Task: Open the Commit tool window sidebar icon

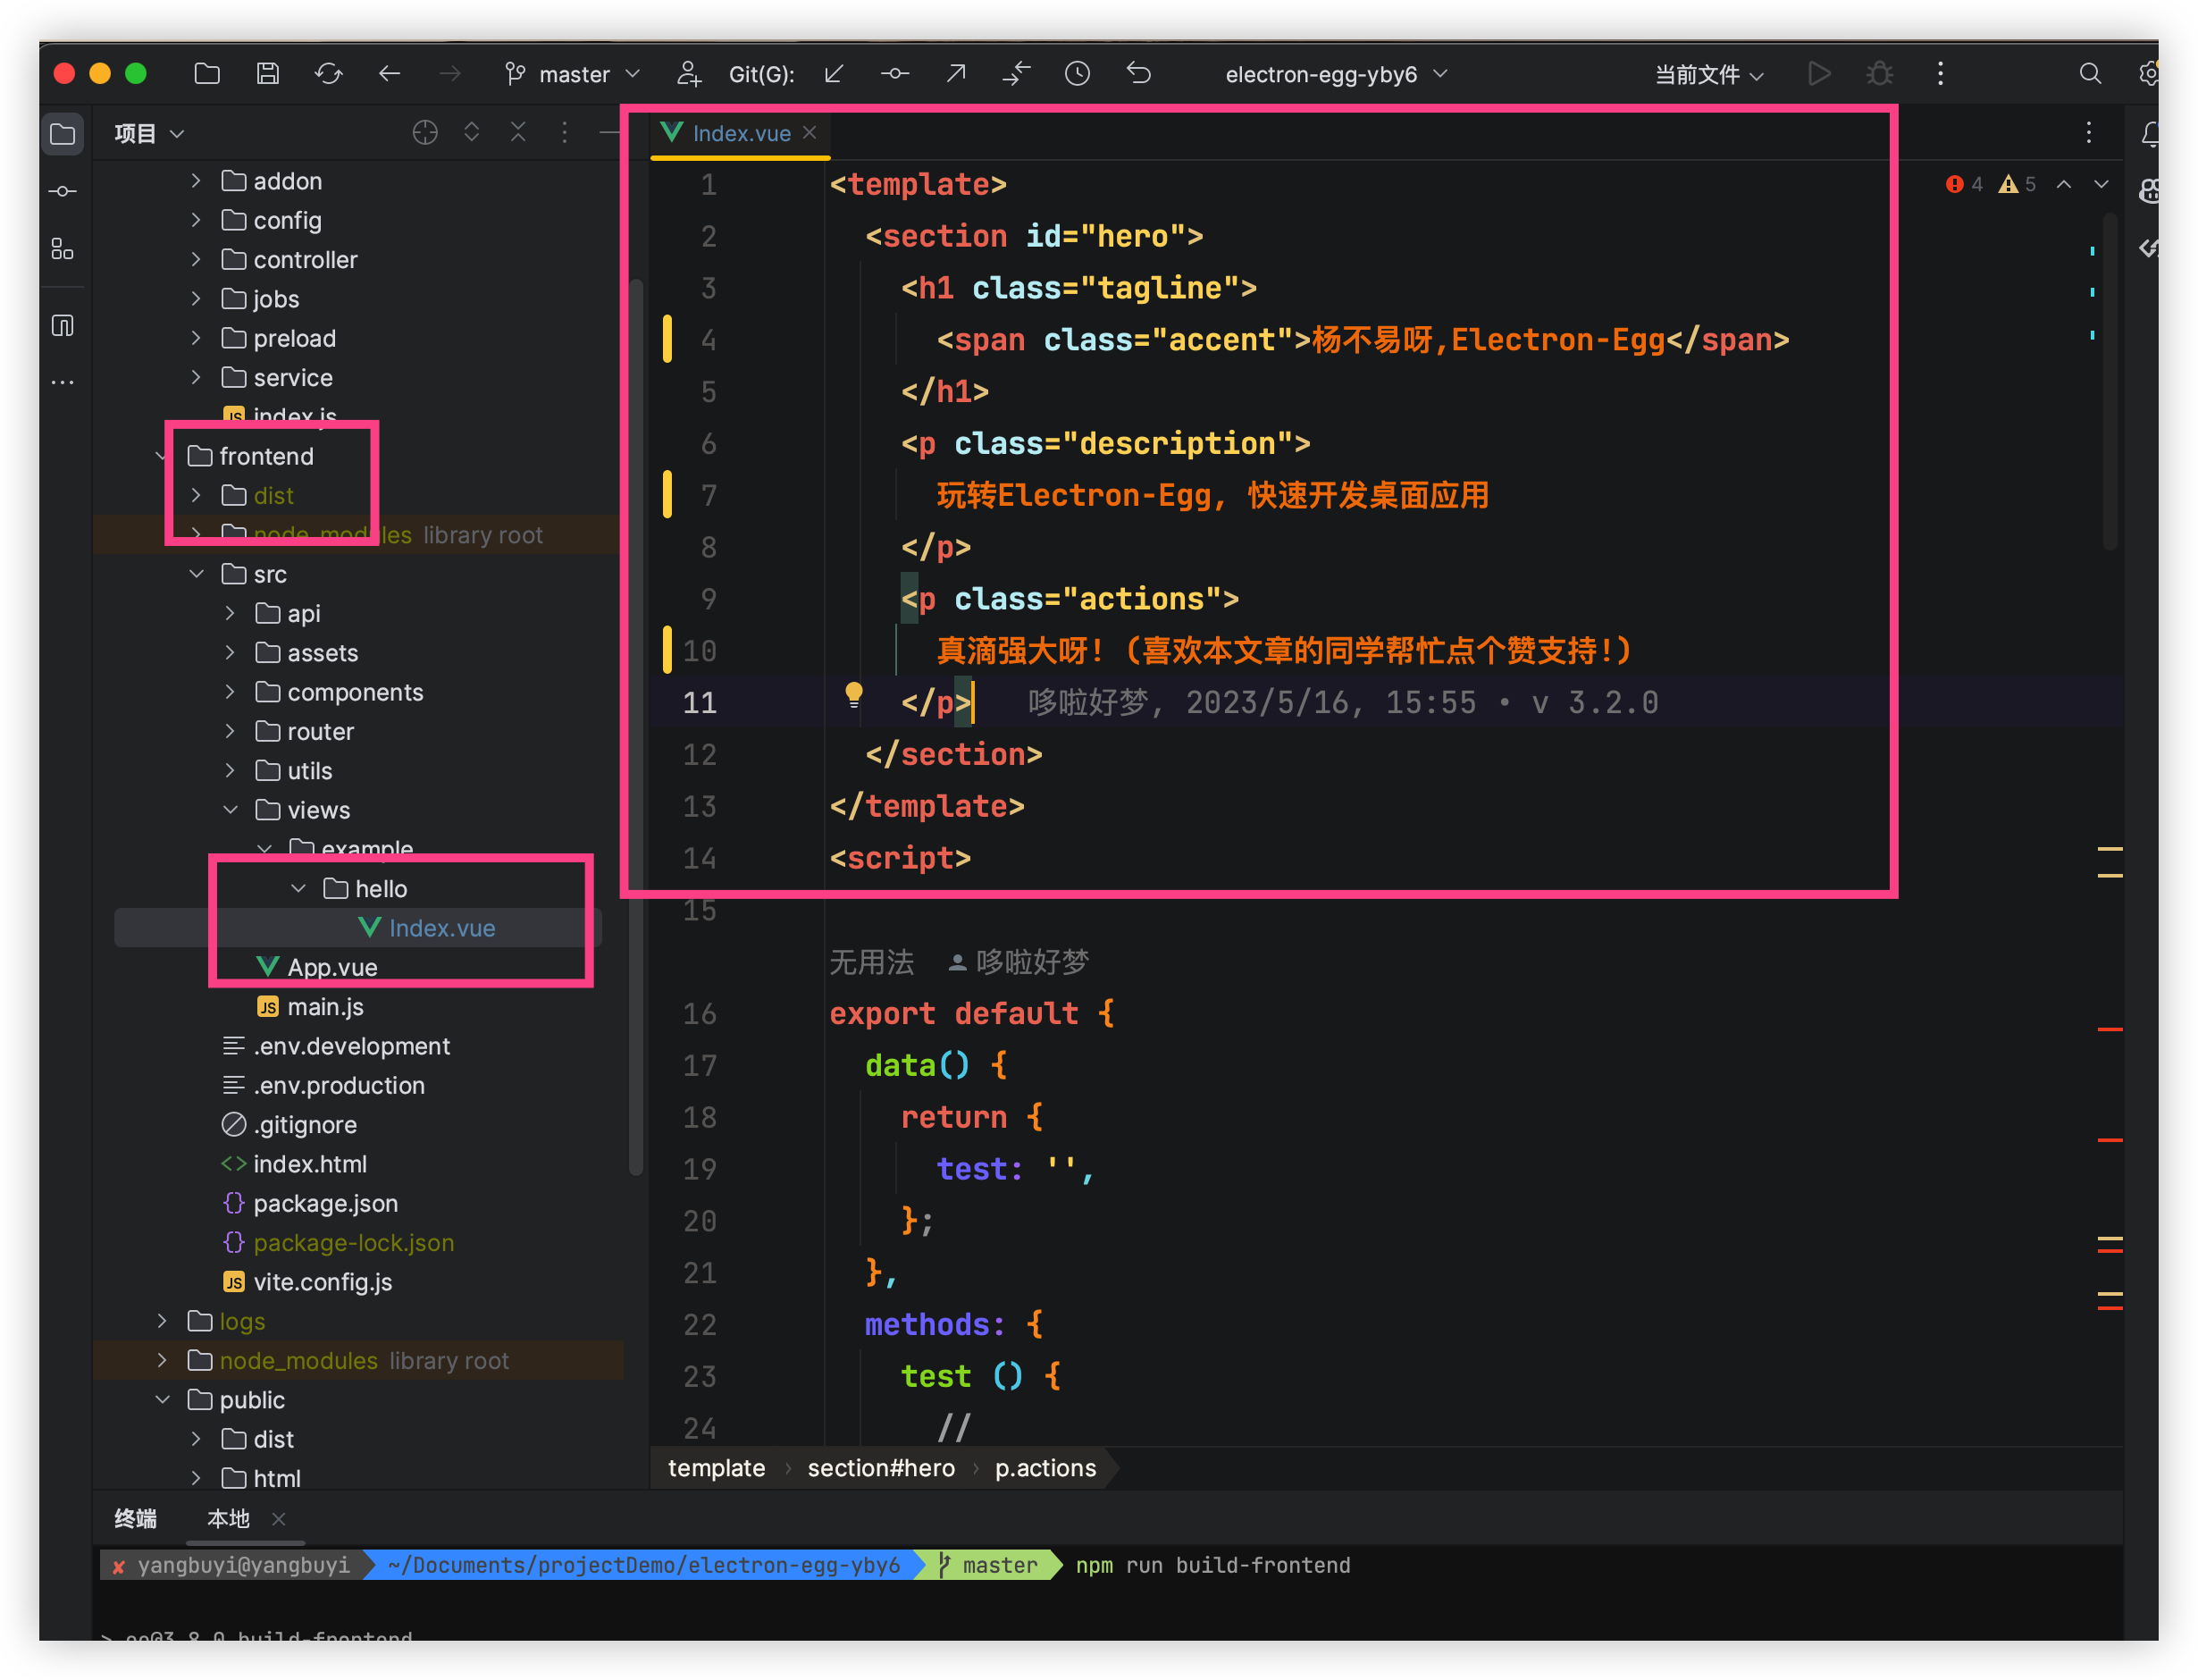Action: (63, 191)
